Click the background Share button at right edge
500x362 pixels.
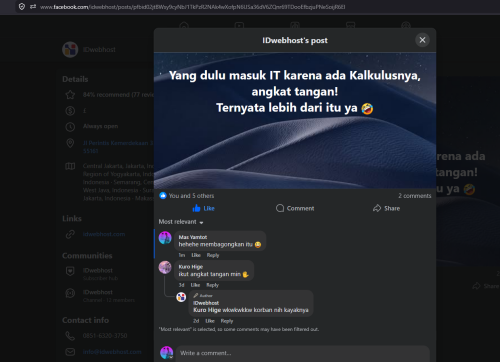click(486, 286)
